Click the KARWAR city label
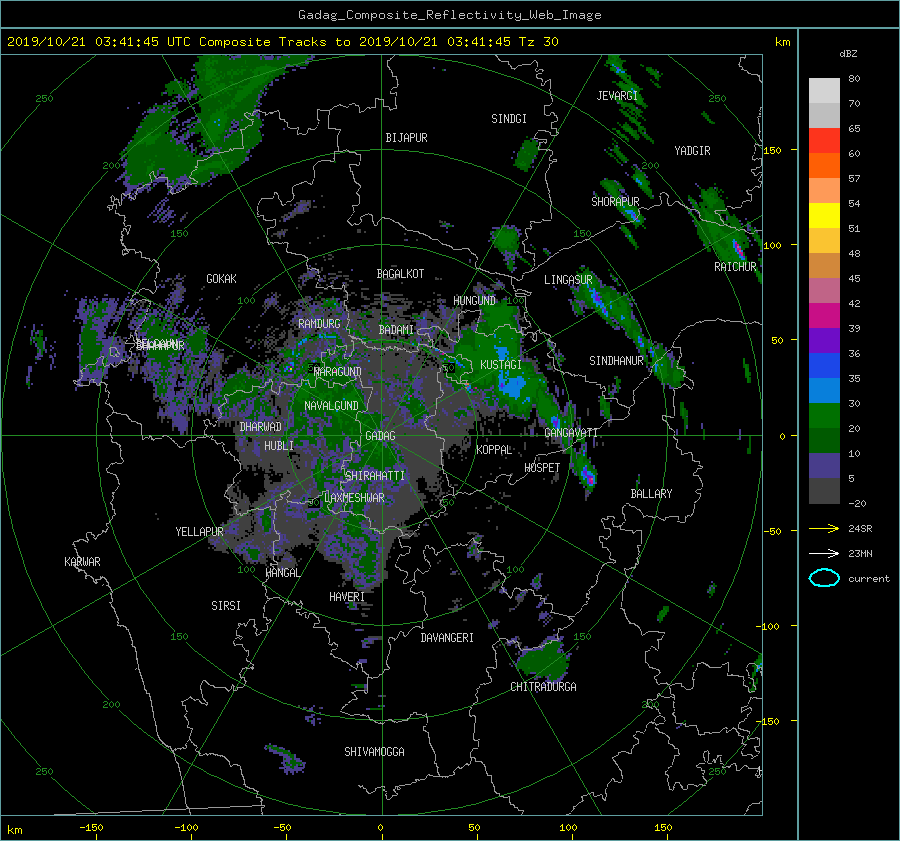Viewport: 900px width, 841px height. point(82,562)
